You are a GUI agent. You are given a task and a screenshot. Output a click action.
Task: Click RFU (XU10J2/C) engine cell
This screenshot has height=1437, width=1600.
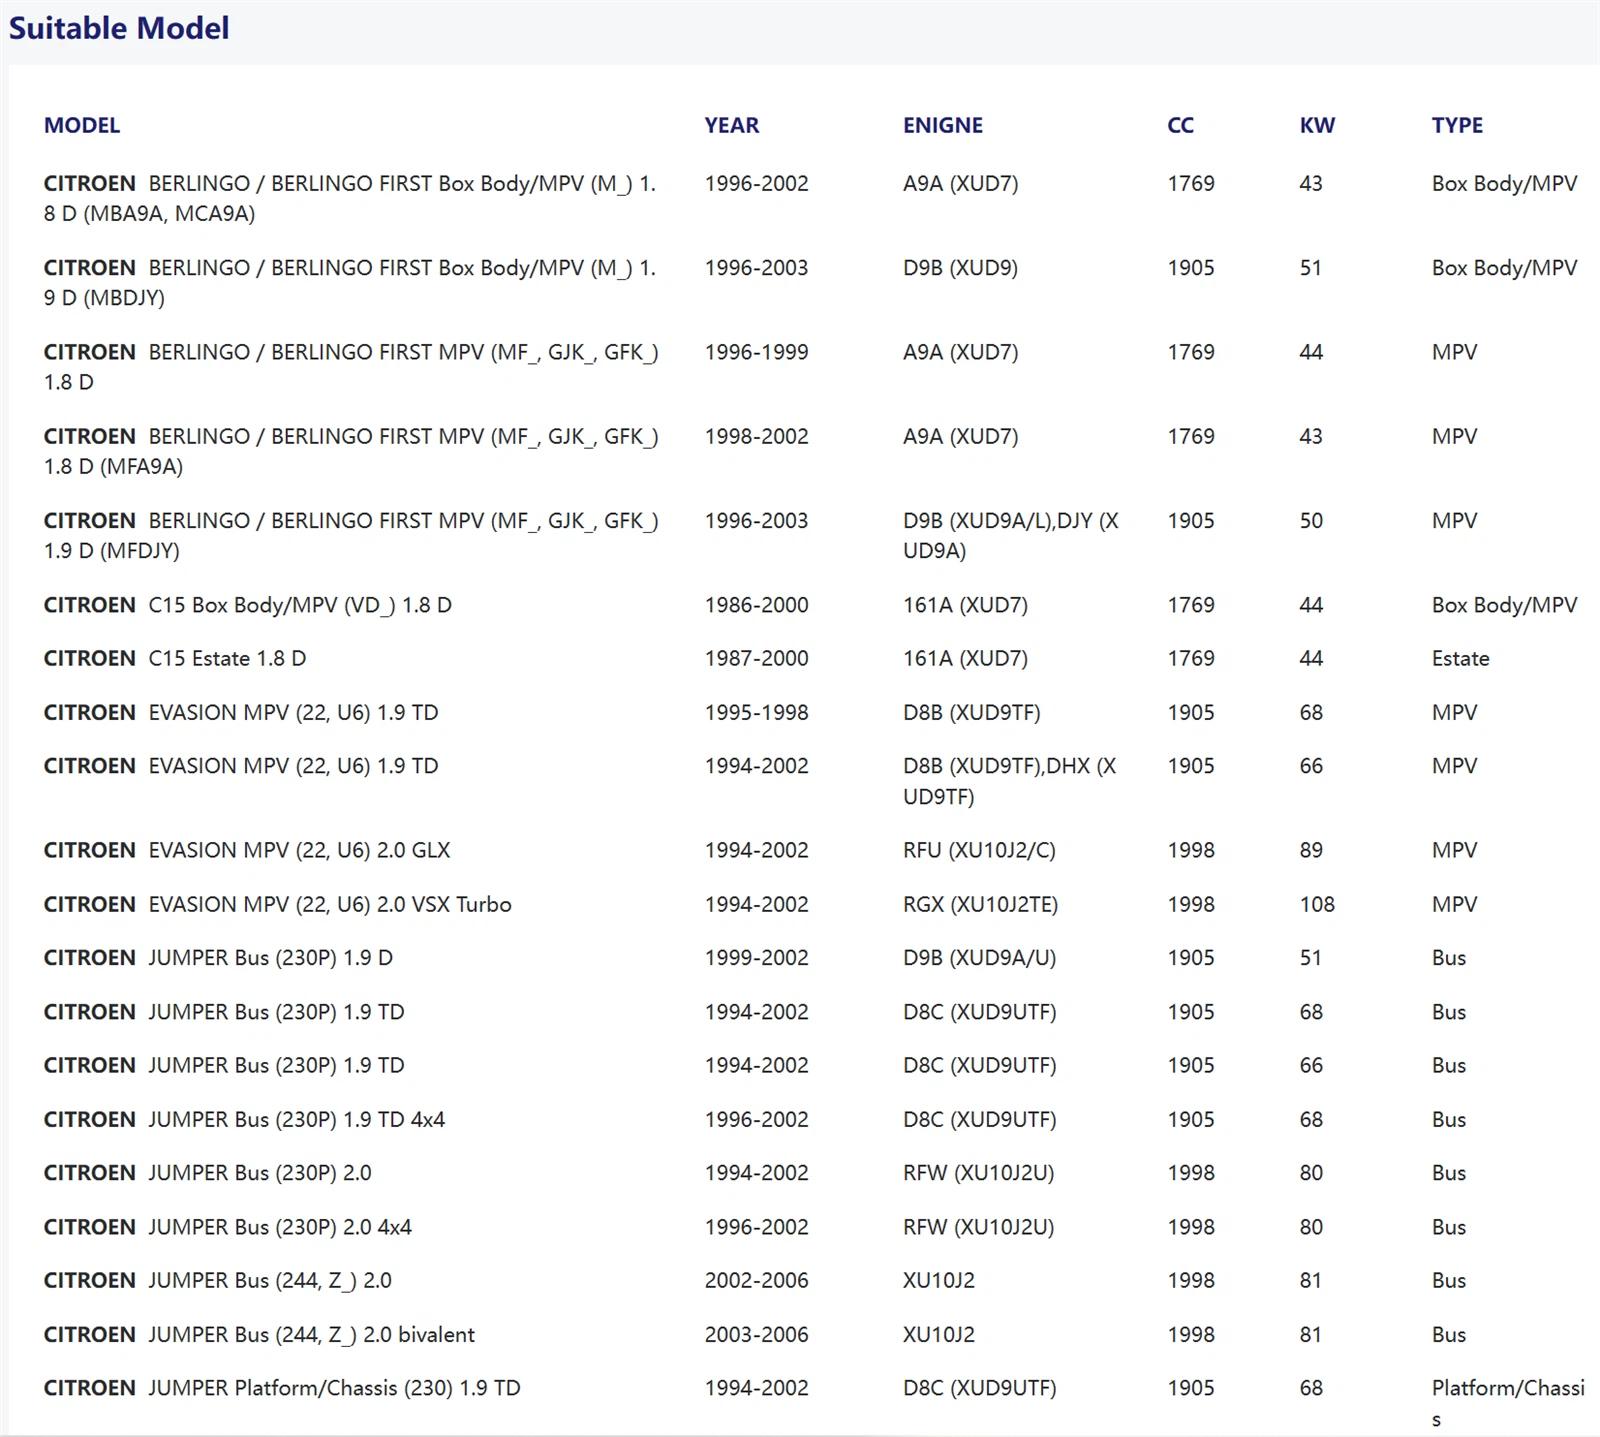point(979,850)
